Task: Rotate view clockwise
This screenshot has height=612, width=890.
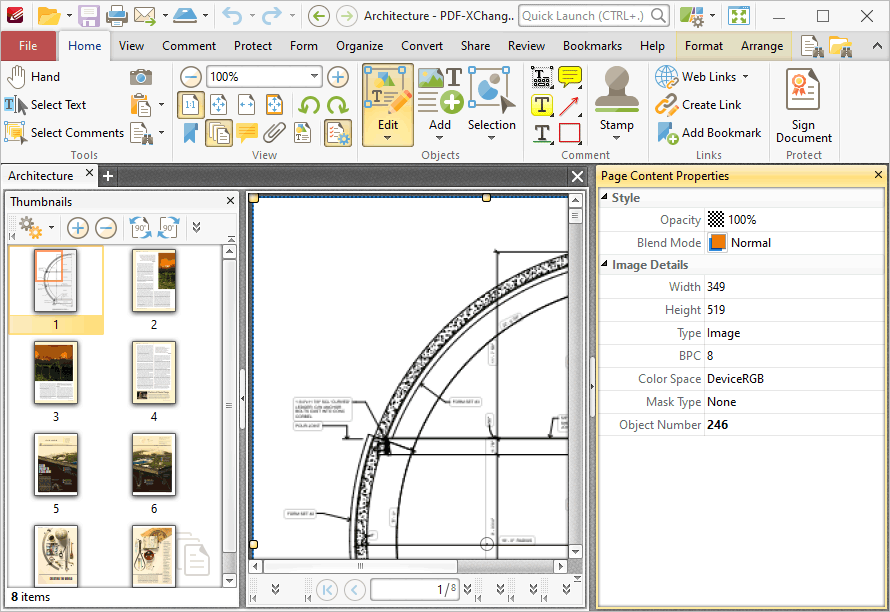Action: pos(338,105)
